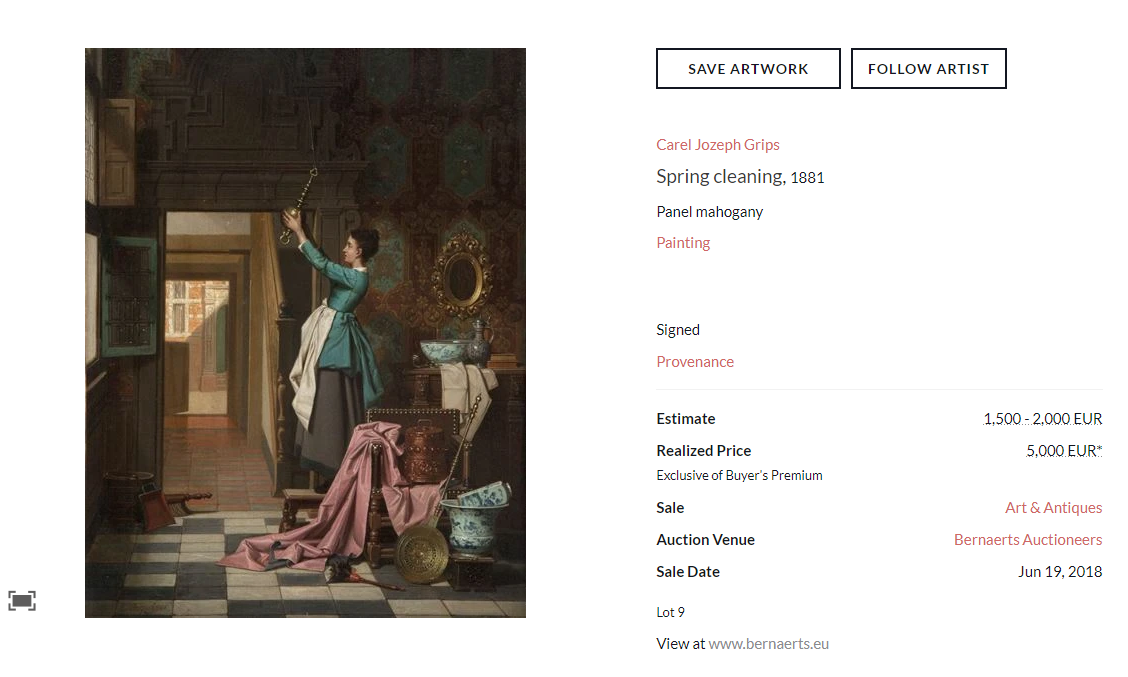The height and width of the screenshot is (677, 1128).
Task: Click the Estimate label
Action: [686, 419]
